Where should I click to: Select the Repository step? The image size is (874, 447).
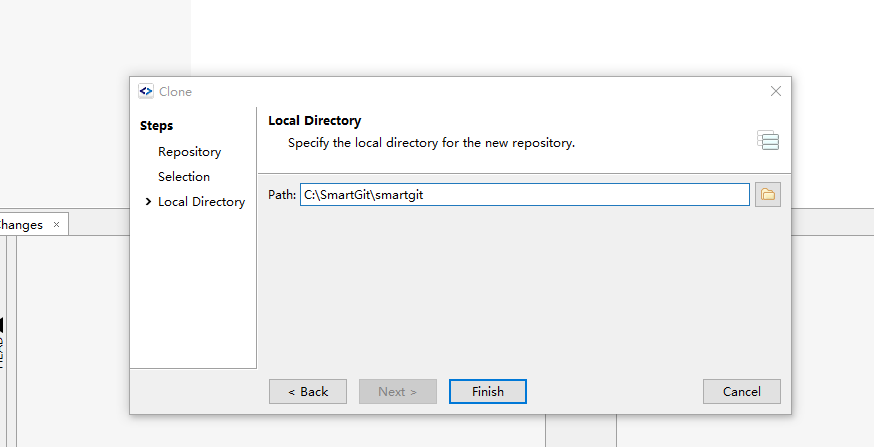point(189,152)
